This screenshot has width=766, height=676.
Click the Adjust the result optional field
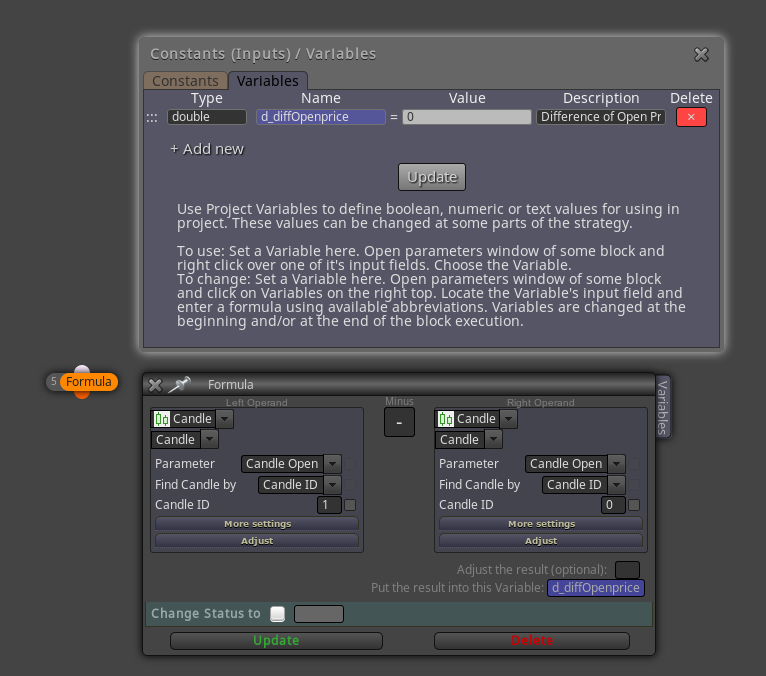click(x=627, y=570)
